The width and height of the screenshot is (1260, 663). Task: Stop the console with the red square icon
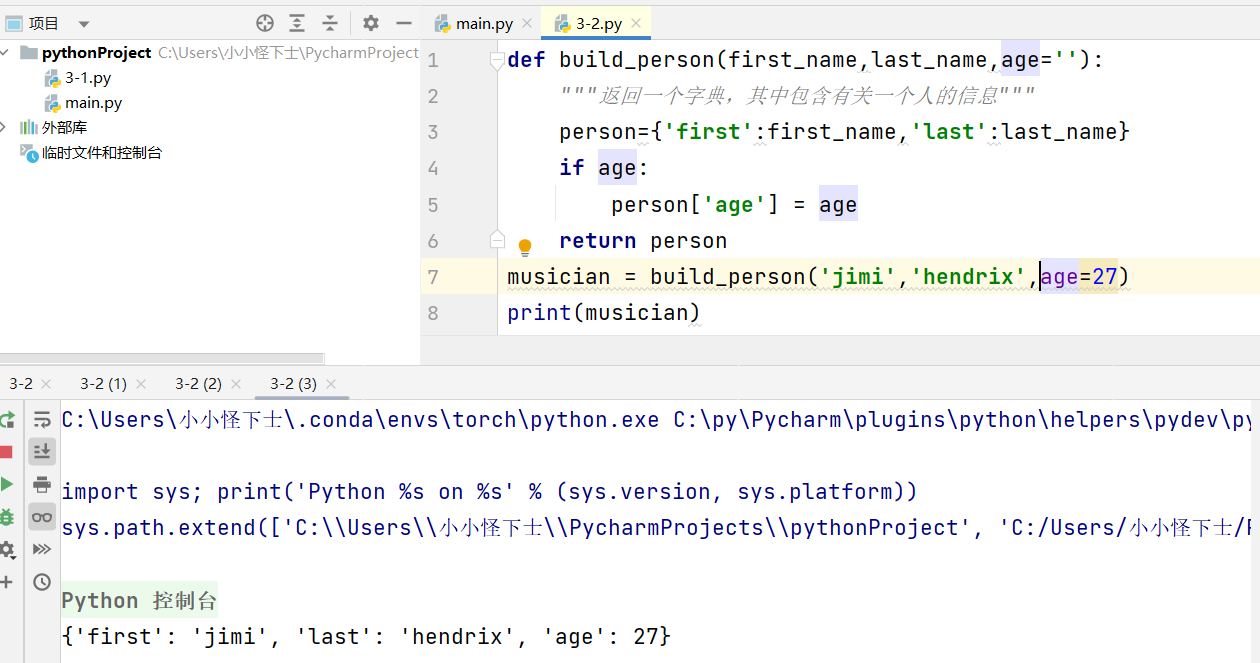[8, 451]
